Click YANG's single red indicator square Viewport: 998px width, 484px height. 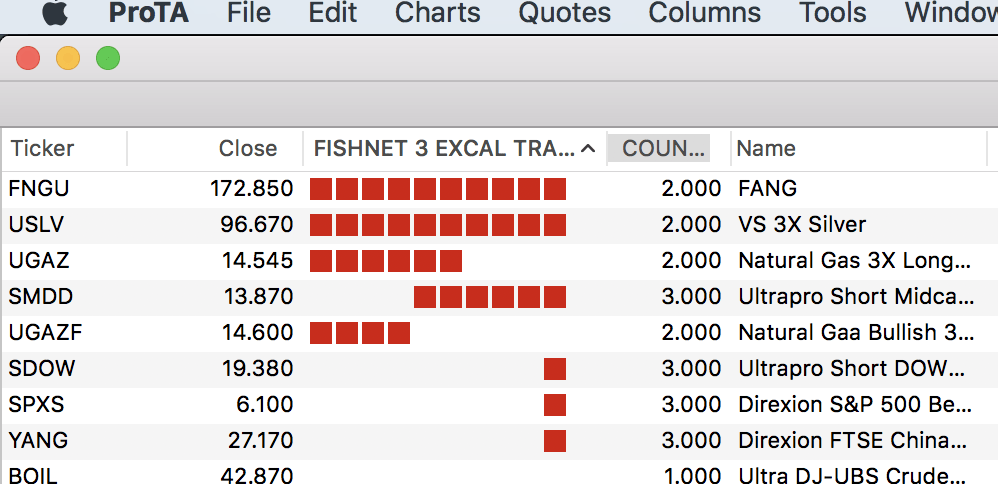(x=555, y=441)
